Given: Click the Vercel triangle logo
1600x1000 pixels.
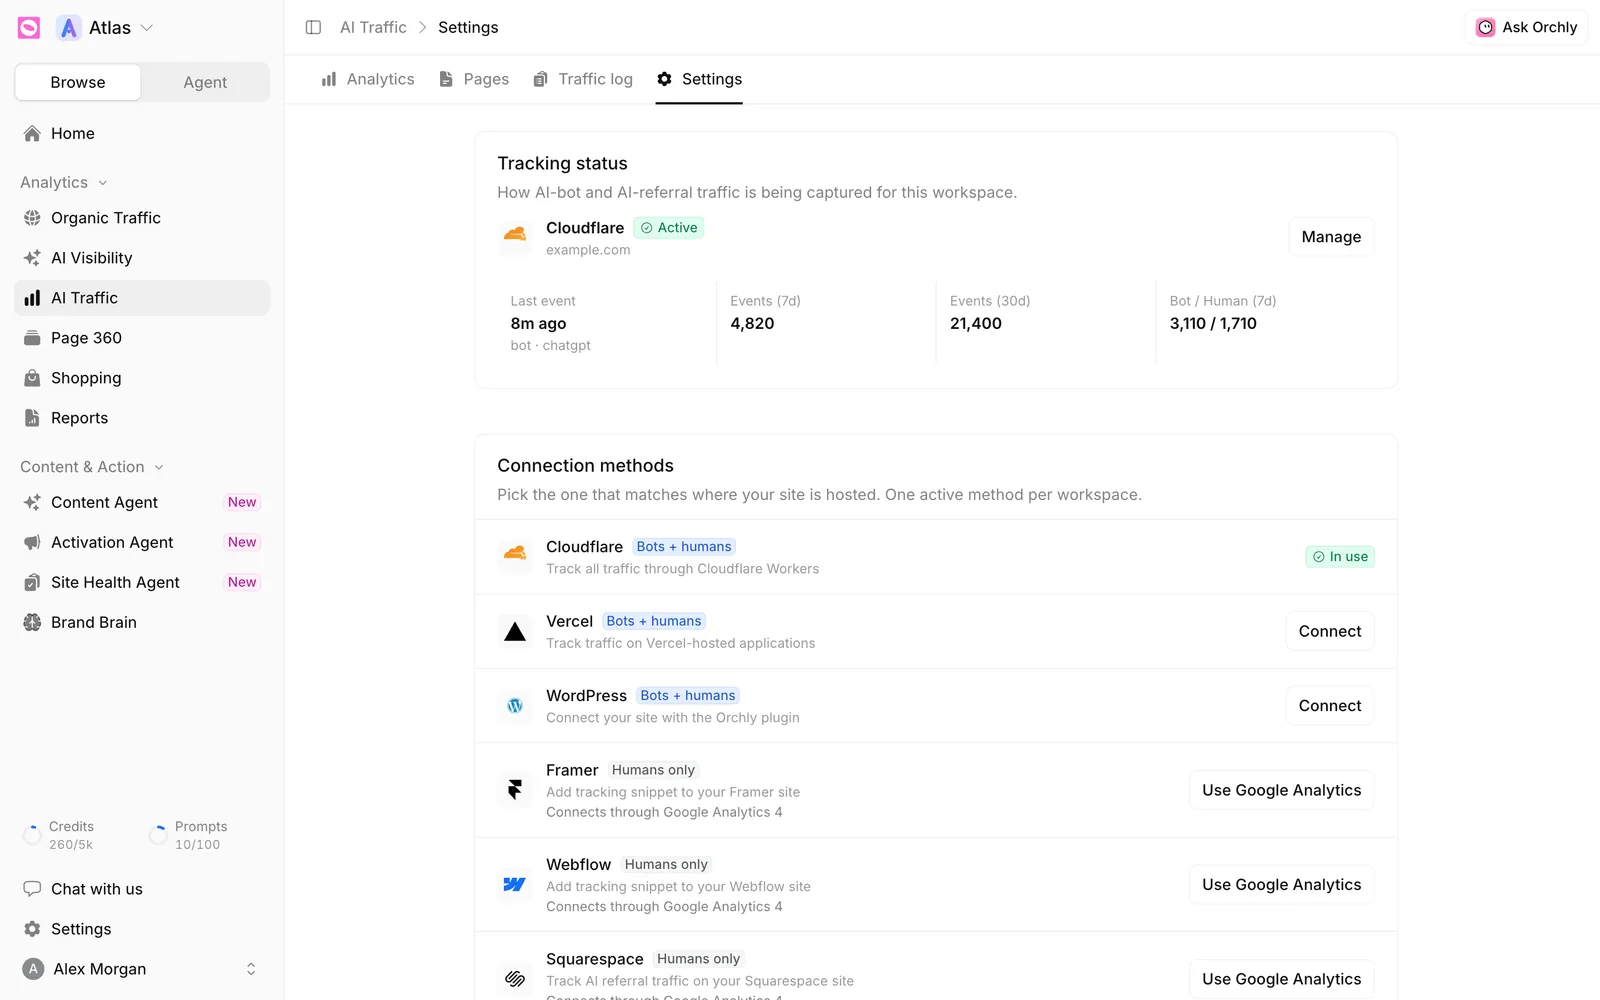Looking at the screenshot, I should point(515,632).
